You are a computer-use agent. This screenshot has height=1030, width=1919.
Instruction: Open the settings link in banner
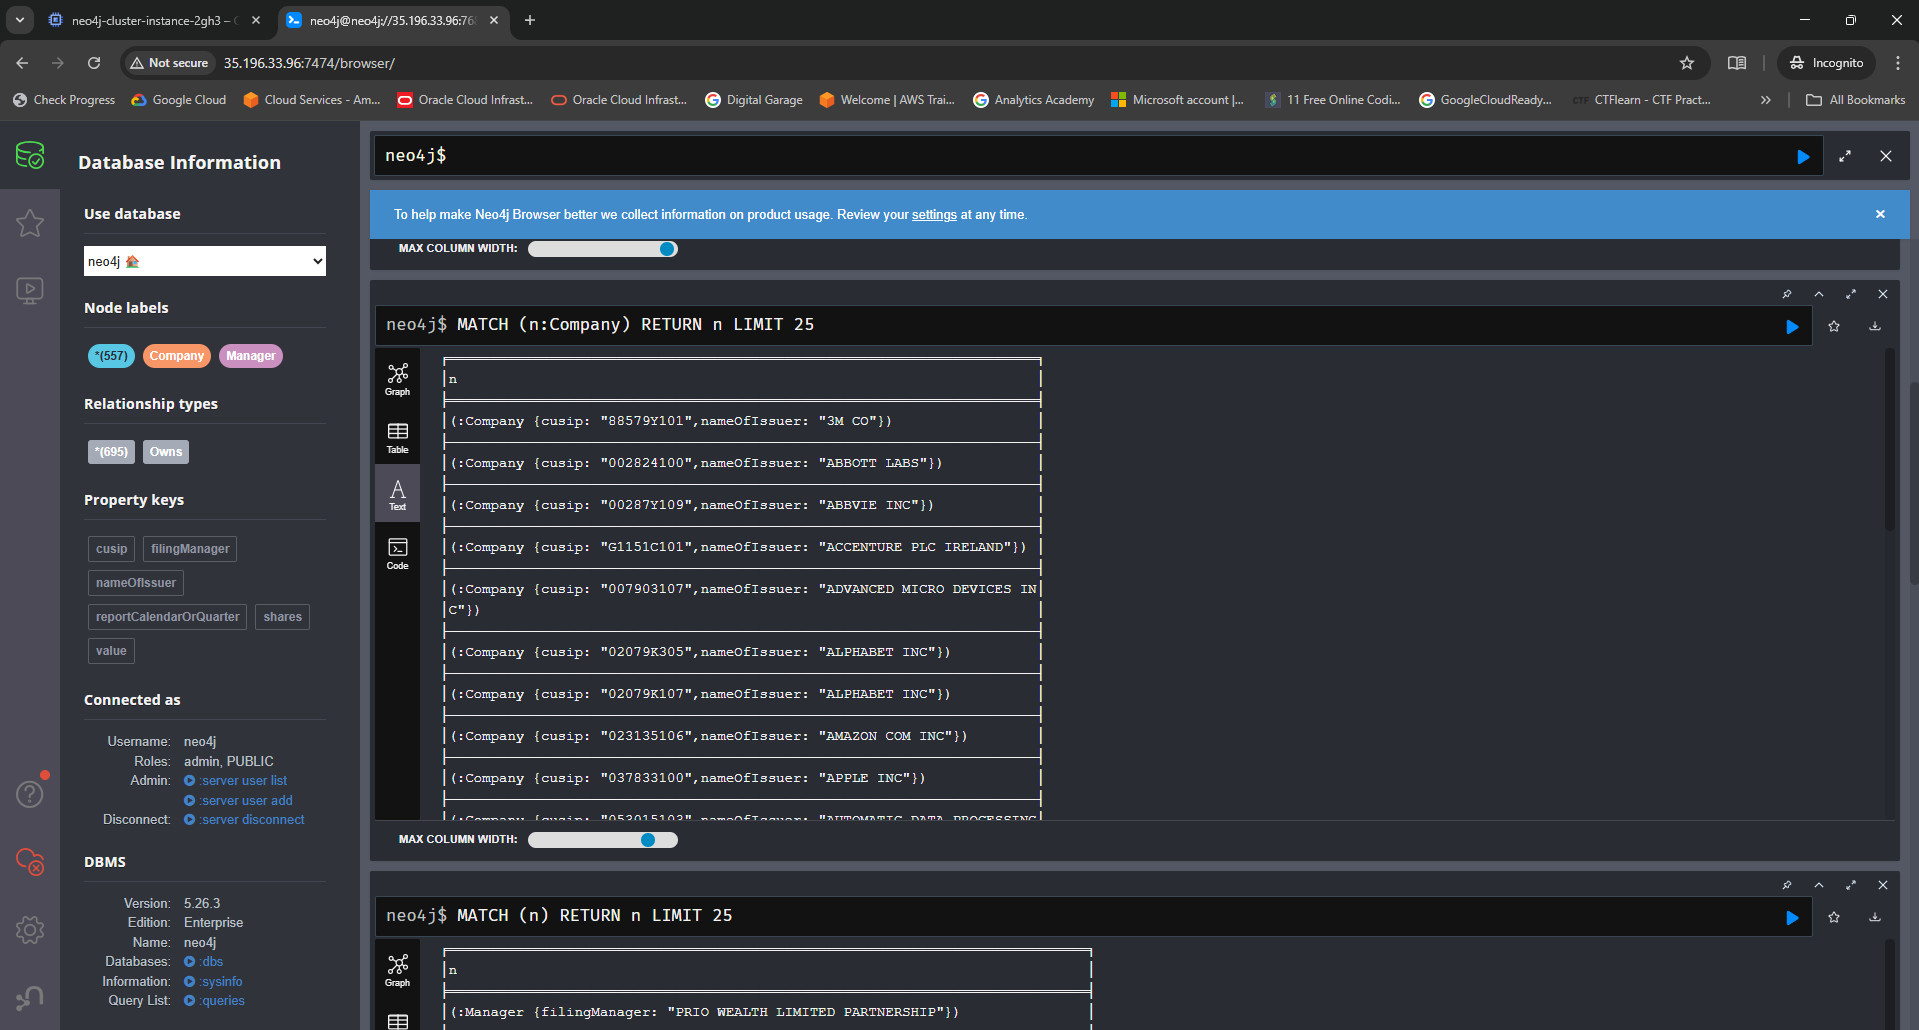pos(934,215)
